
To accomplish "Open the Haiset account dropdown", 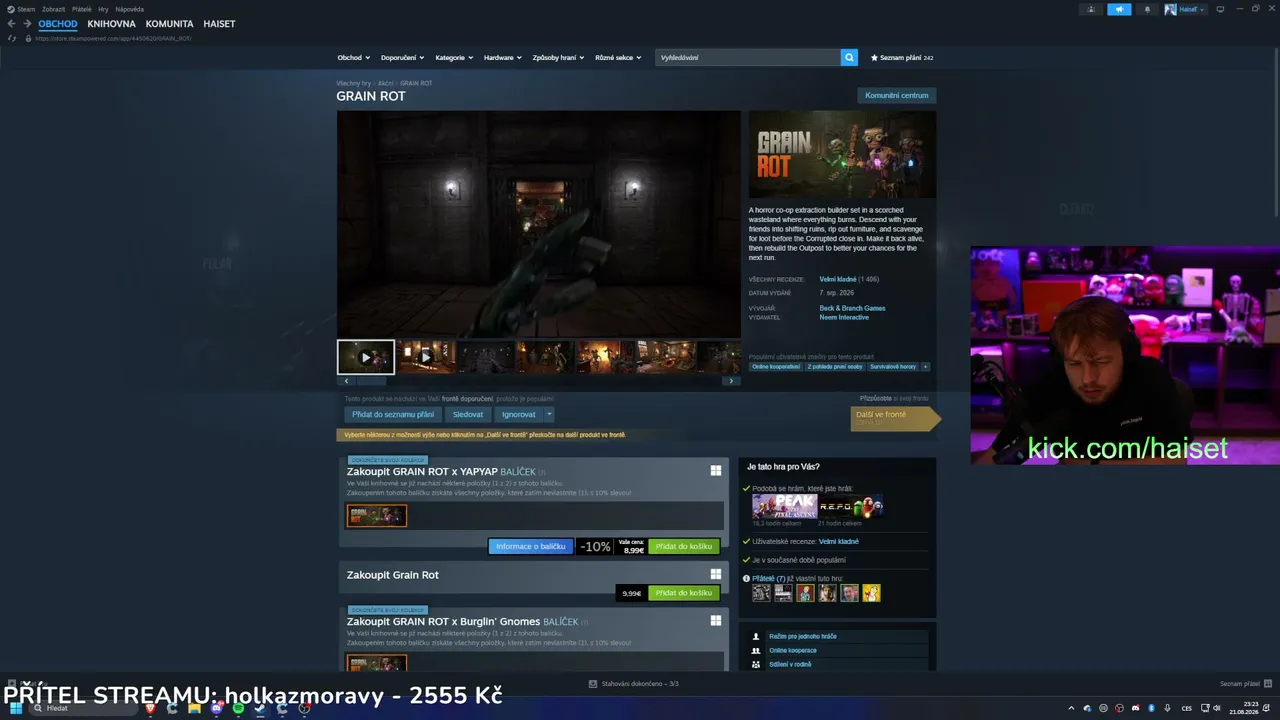I will click(1185, 9).
